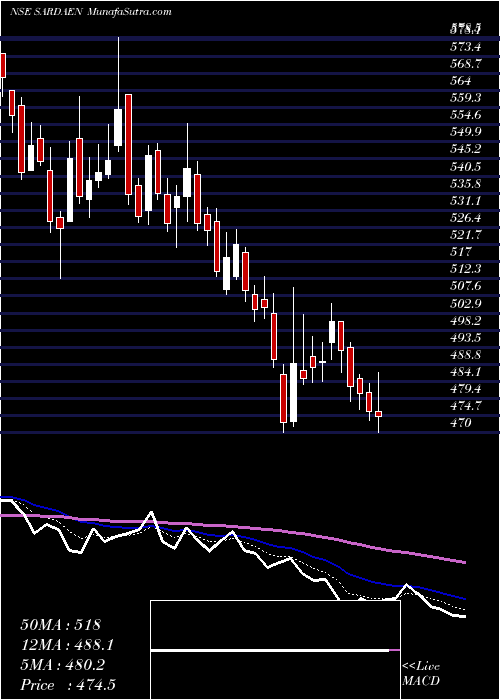
Task: Click the 512.3 price level label
Action: point(466,269)
